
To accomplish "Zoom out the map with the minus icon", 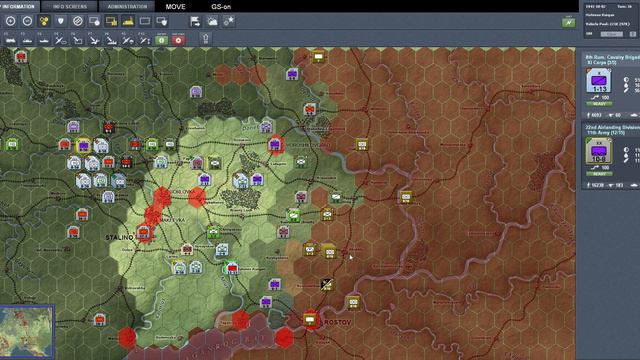I will (27, 21).
